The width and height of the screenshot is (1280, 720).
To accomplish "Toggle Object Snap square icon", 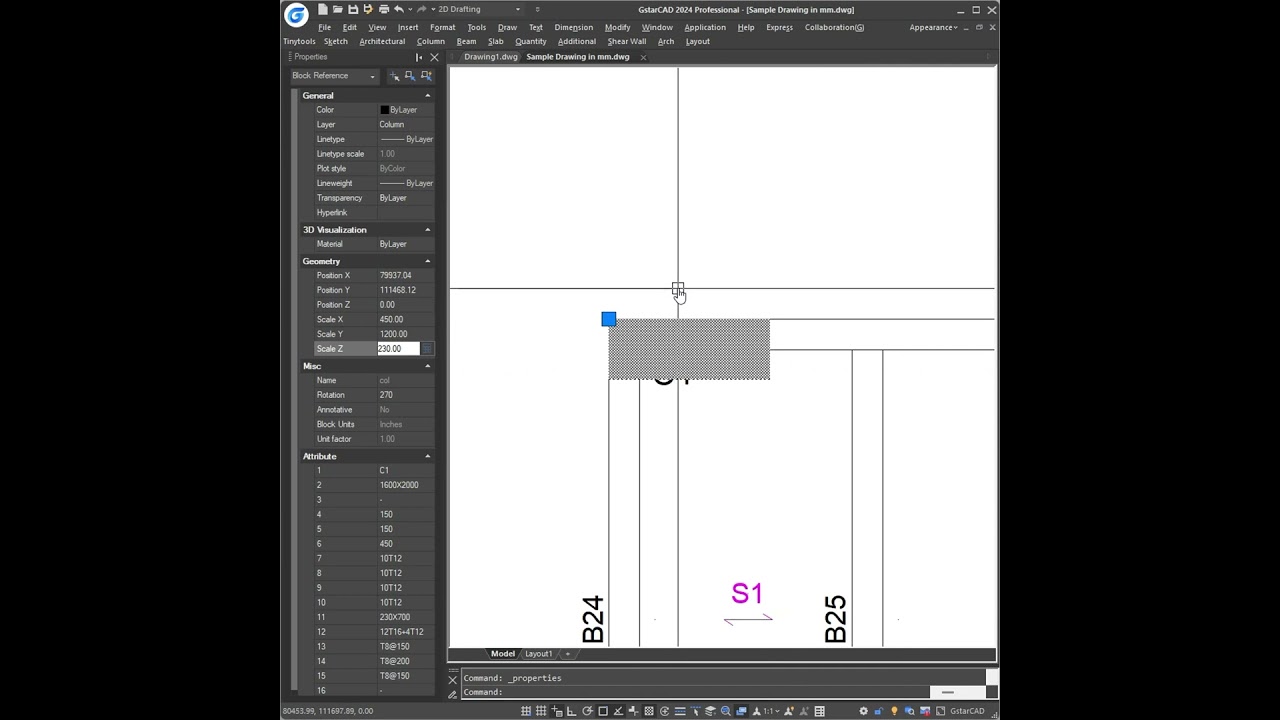I will (603, 711).
